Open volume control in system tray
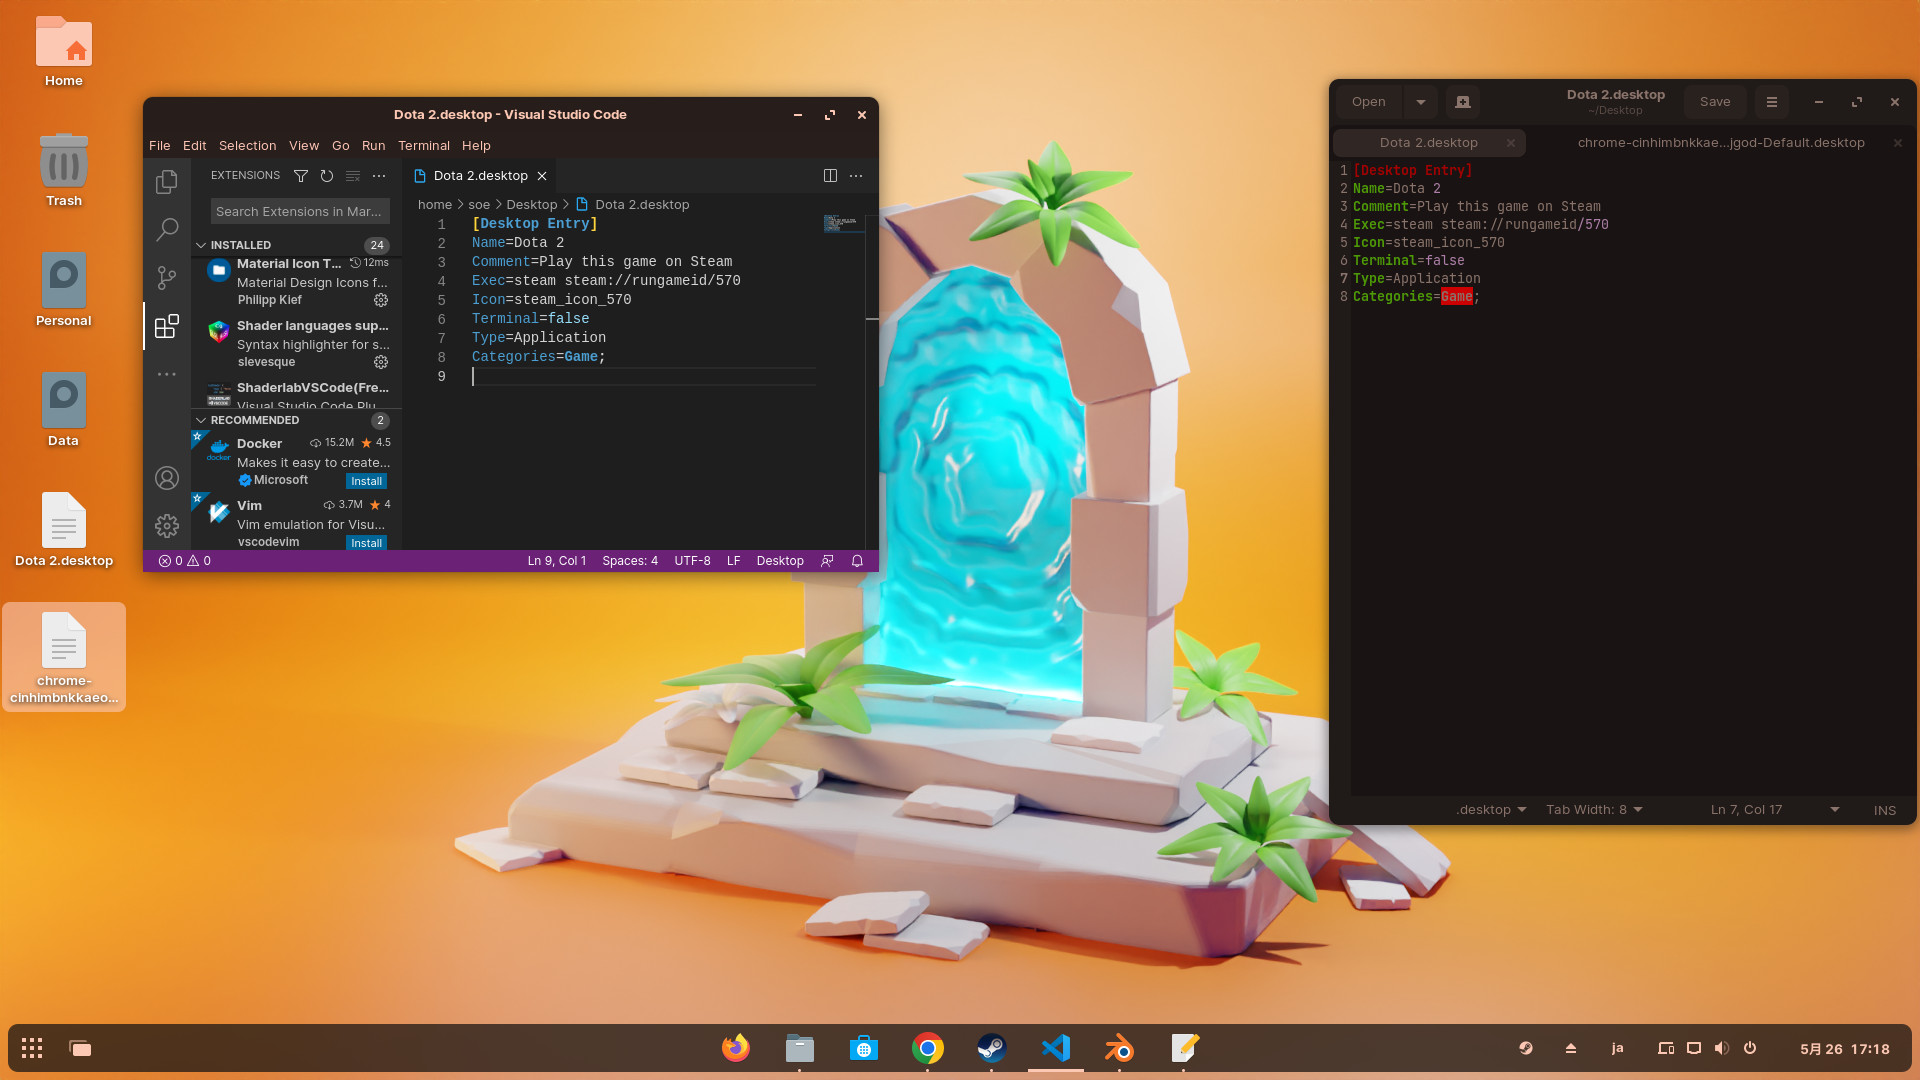This screenshot has height=1080, width=1920. tap(1721, 1048)
